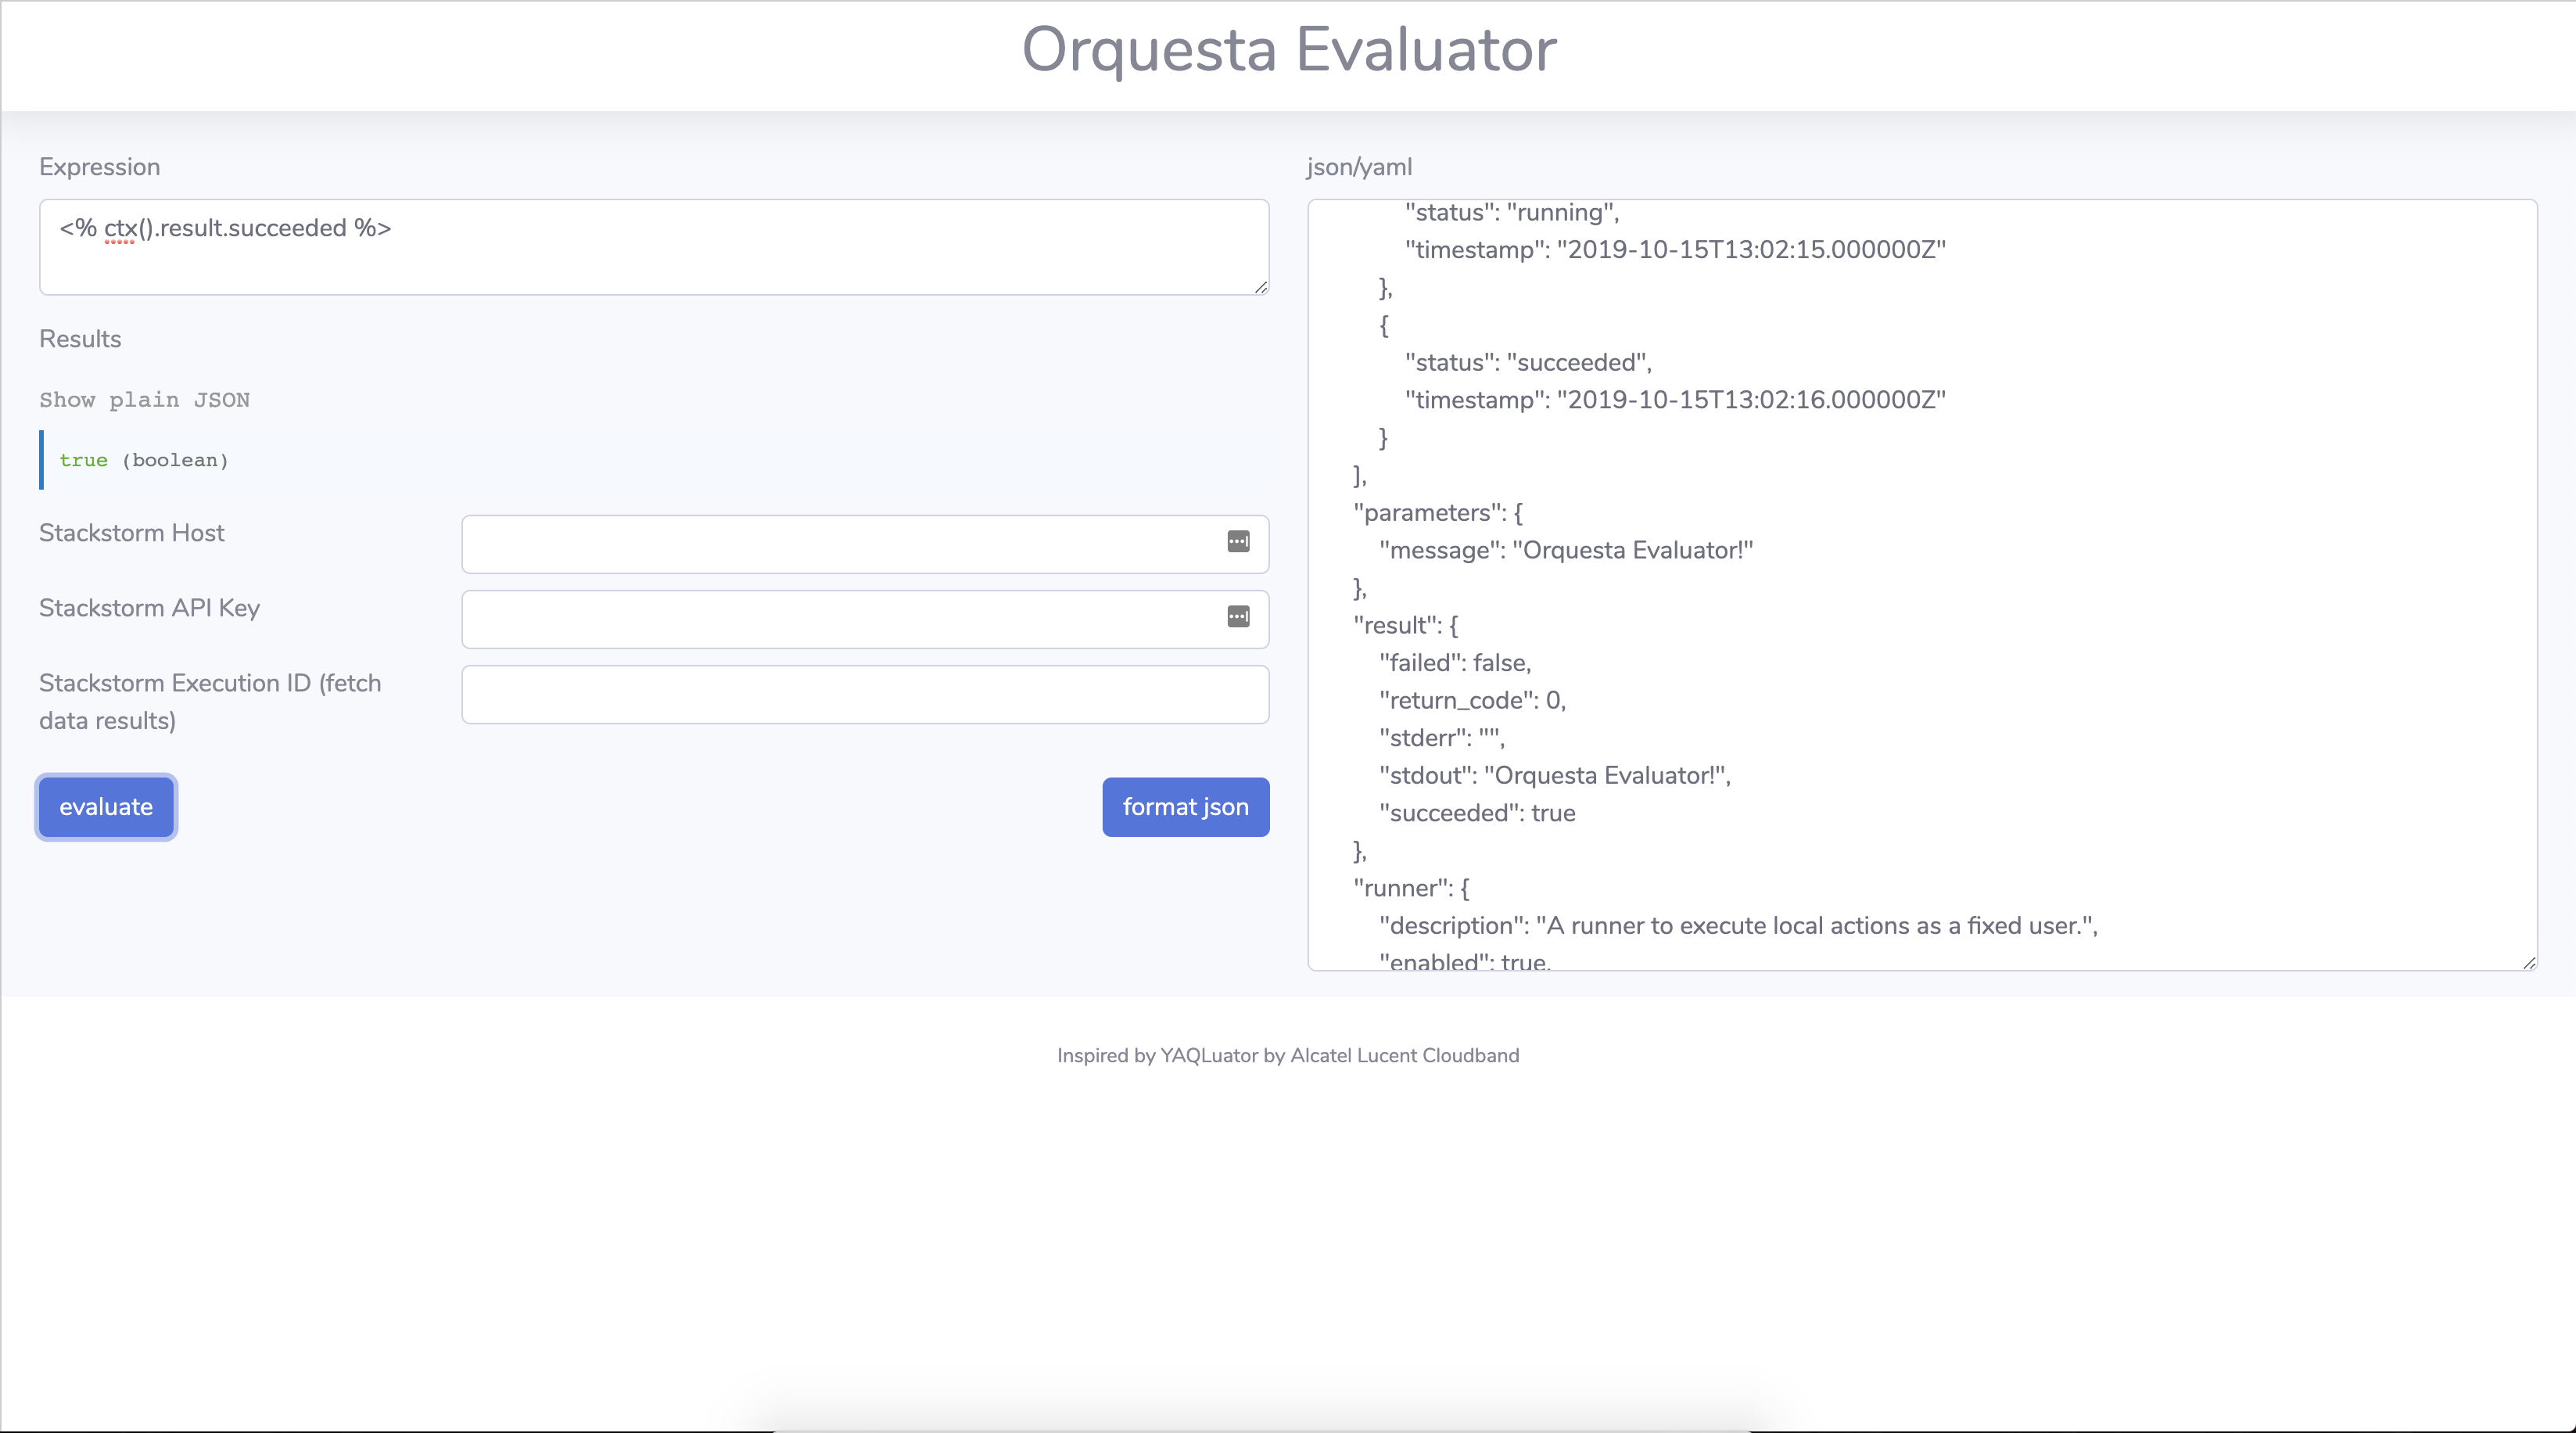Click the password manager icon in API Key field

coord(1238,617)
